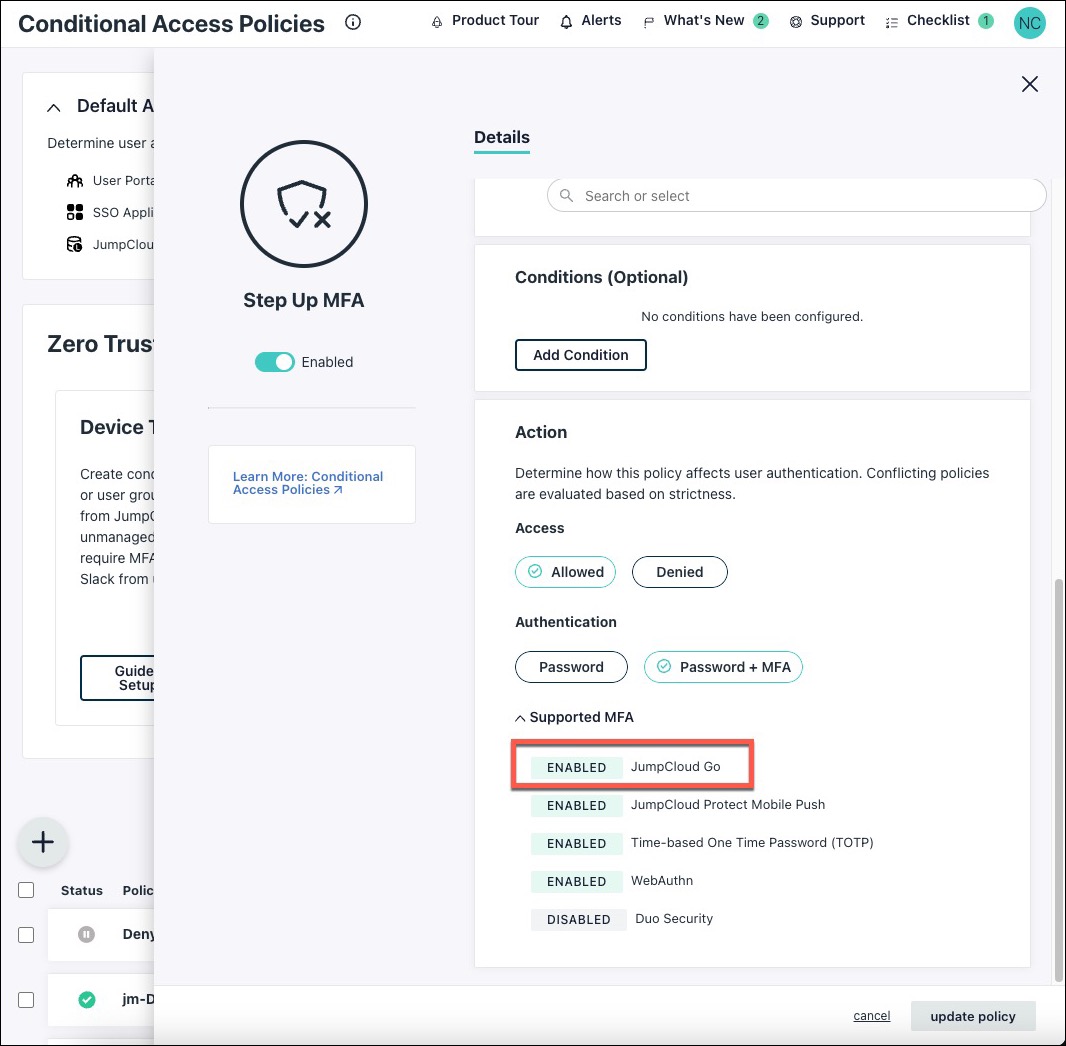
Task: Collapse the Default Access section
Action: pos(53,105)
